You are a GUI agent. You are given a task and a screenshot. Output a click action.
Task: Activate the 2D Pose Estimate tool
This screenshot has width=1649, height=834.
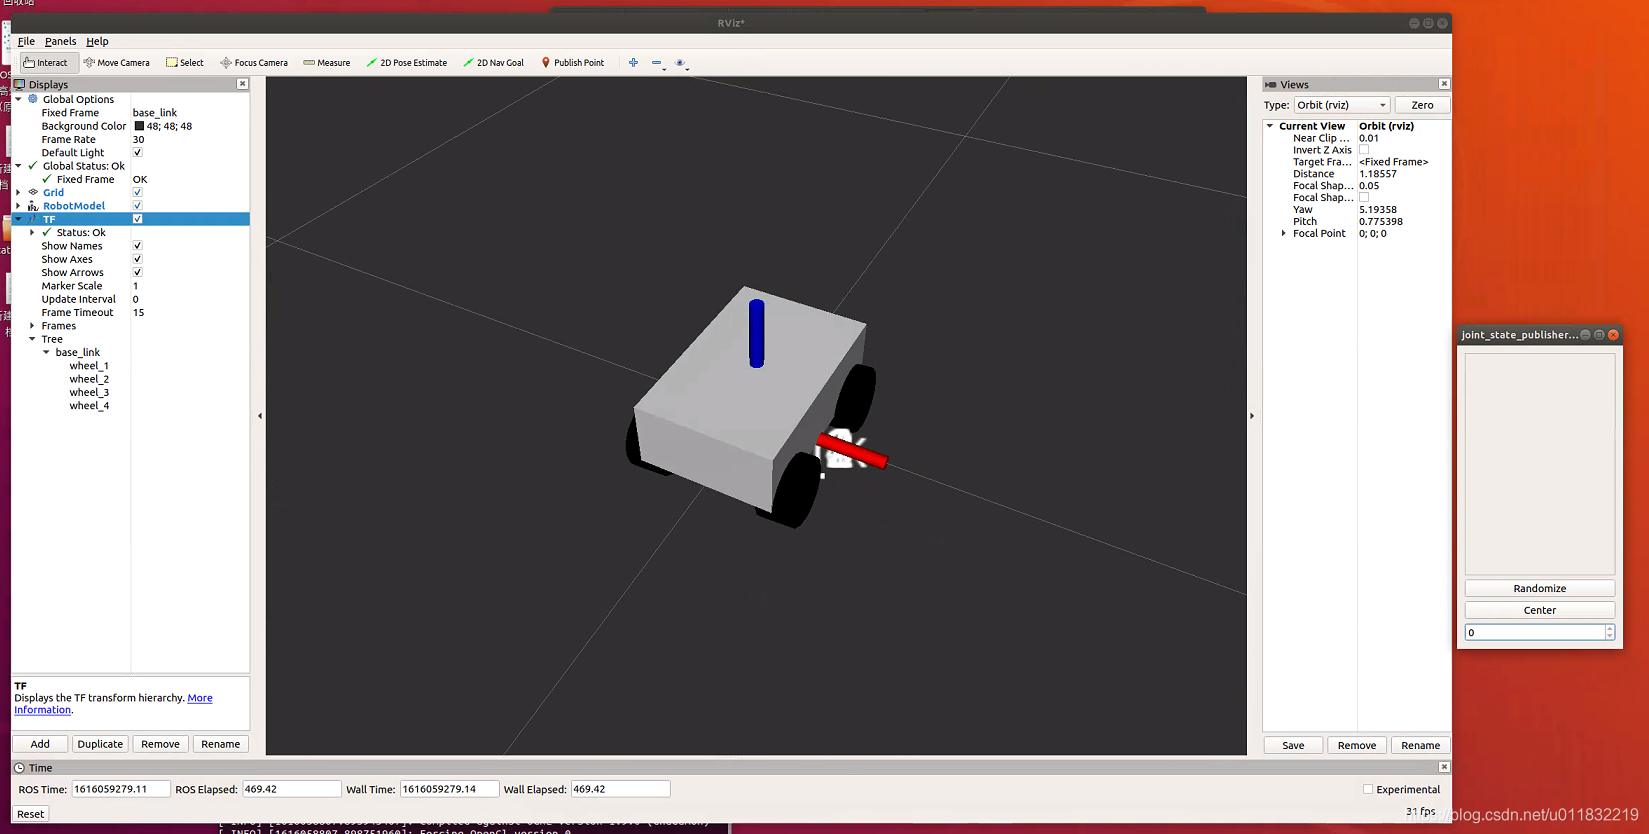click(x=407, y=63)
